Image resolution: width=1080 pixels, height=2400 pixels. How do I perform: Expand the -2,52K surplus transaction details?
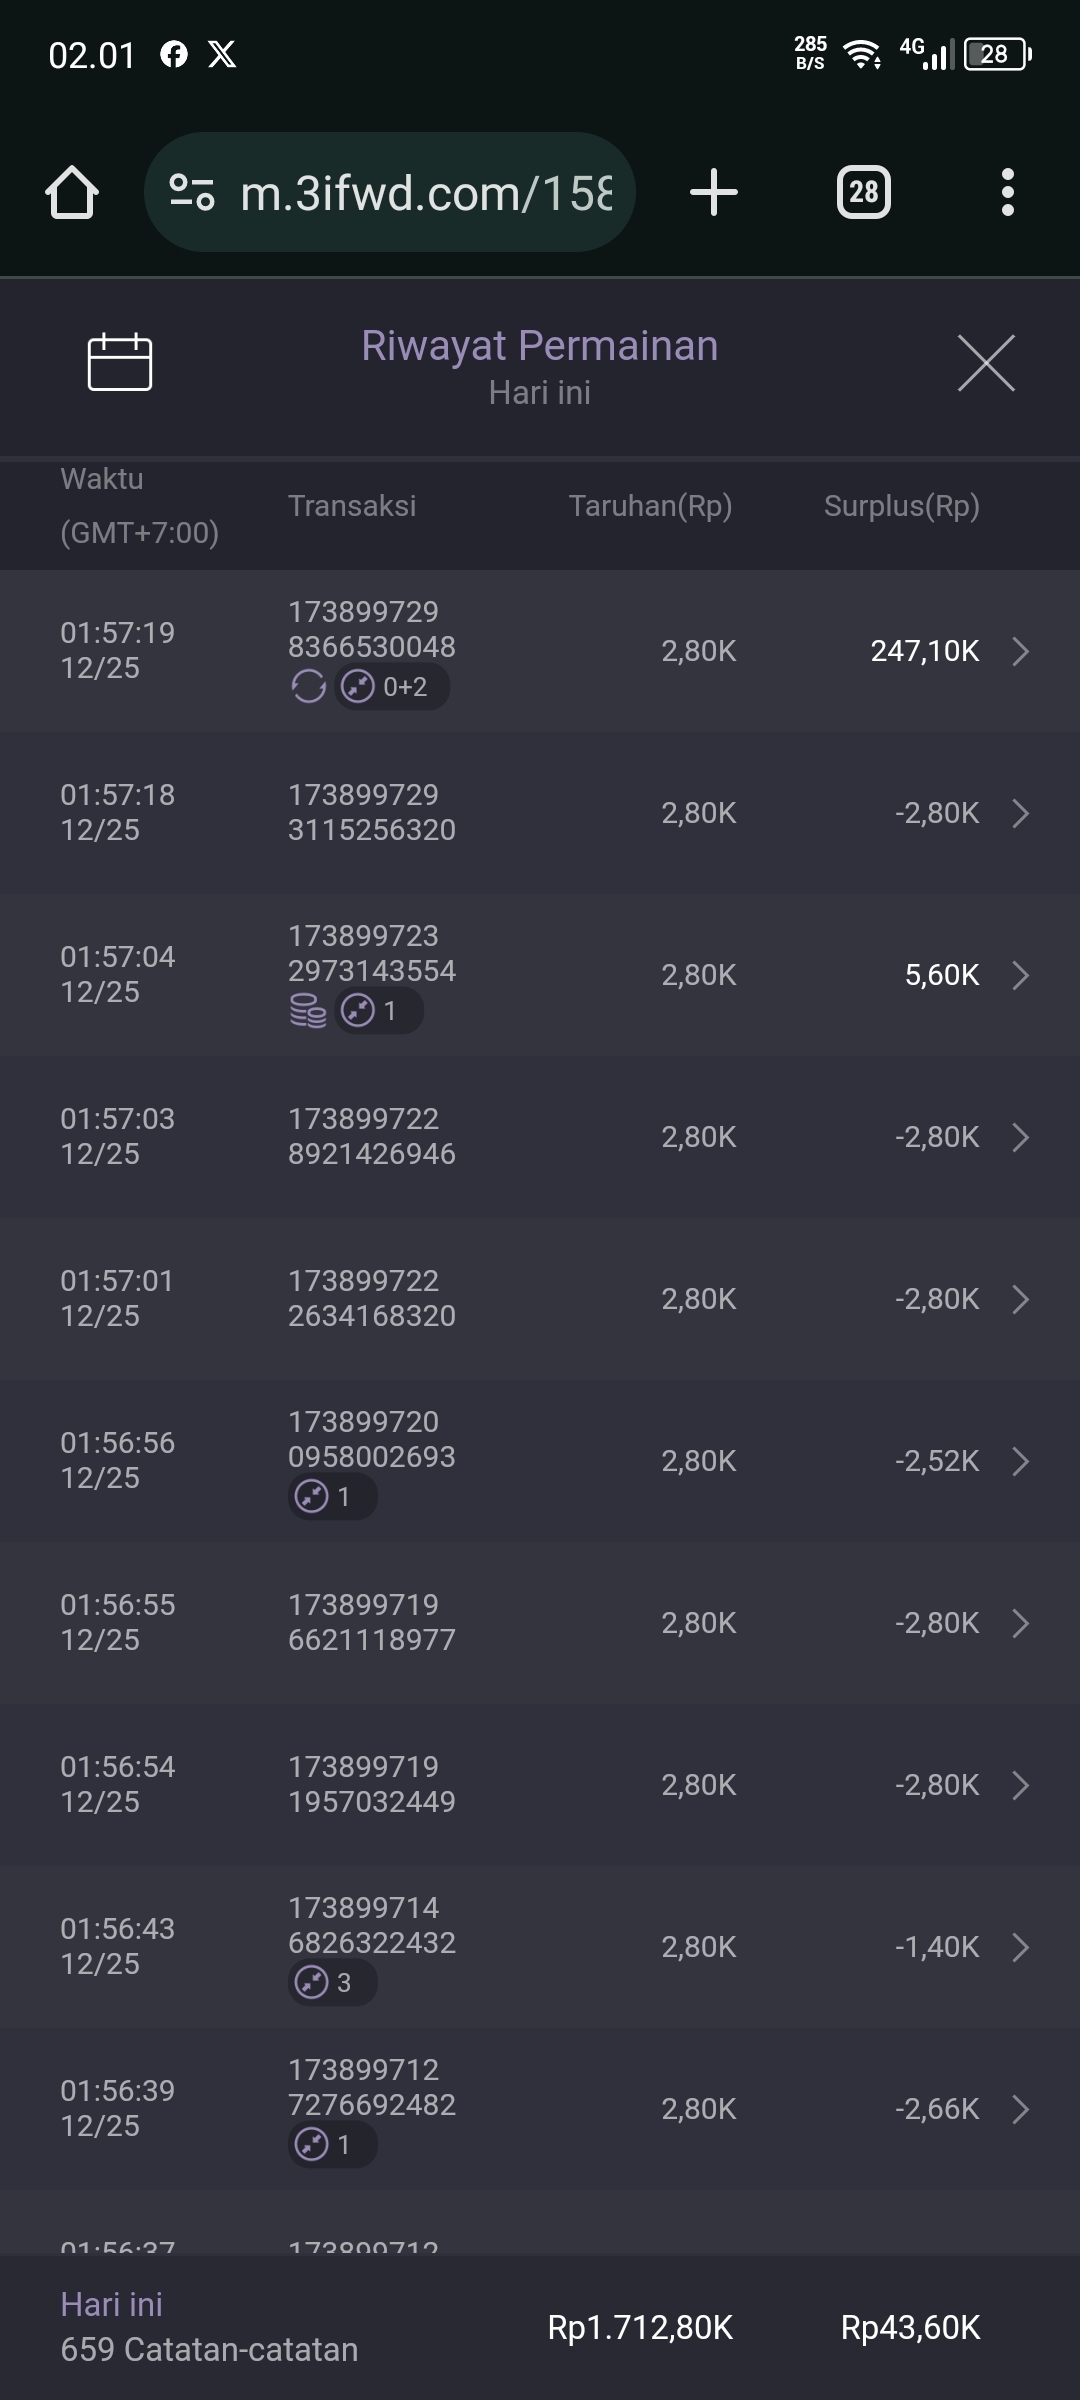tap(1020, 1461)
